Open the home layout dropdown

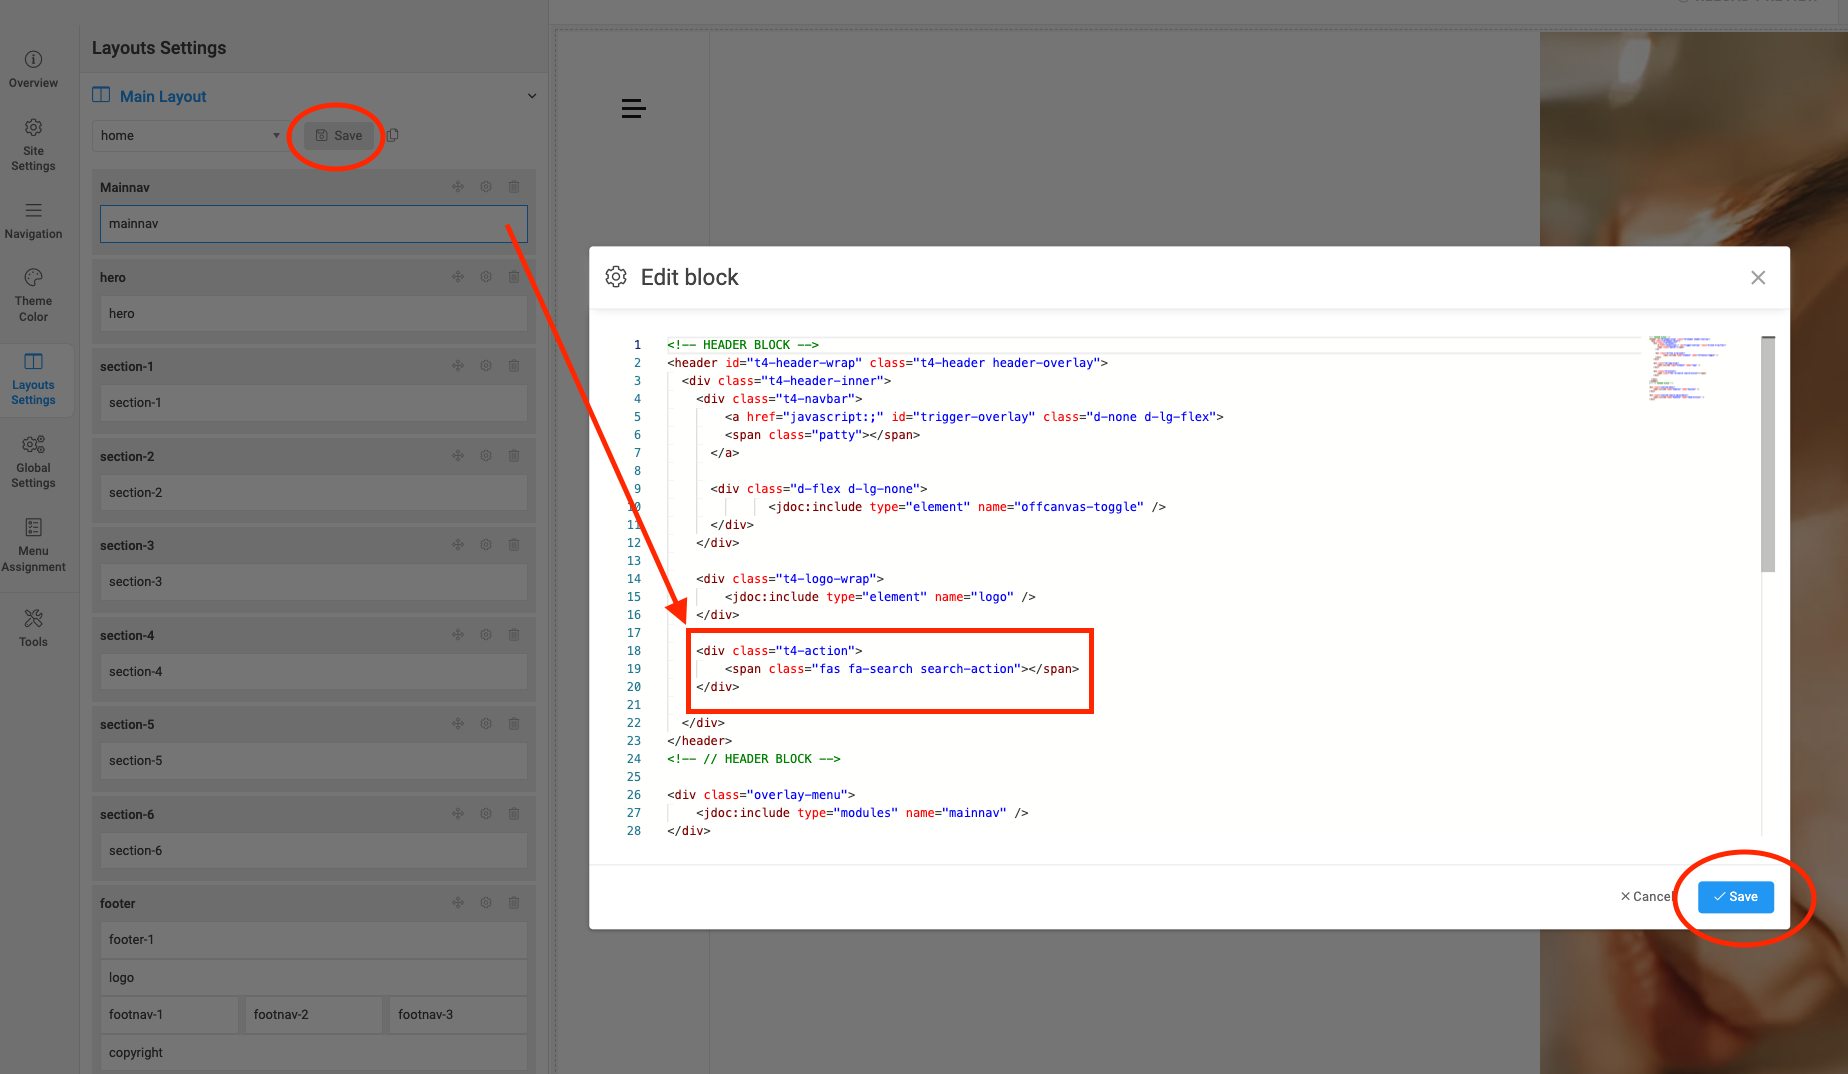coord(190,136)
